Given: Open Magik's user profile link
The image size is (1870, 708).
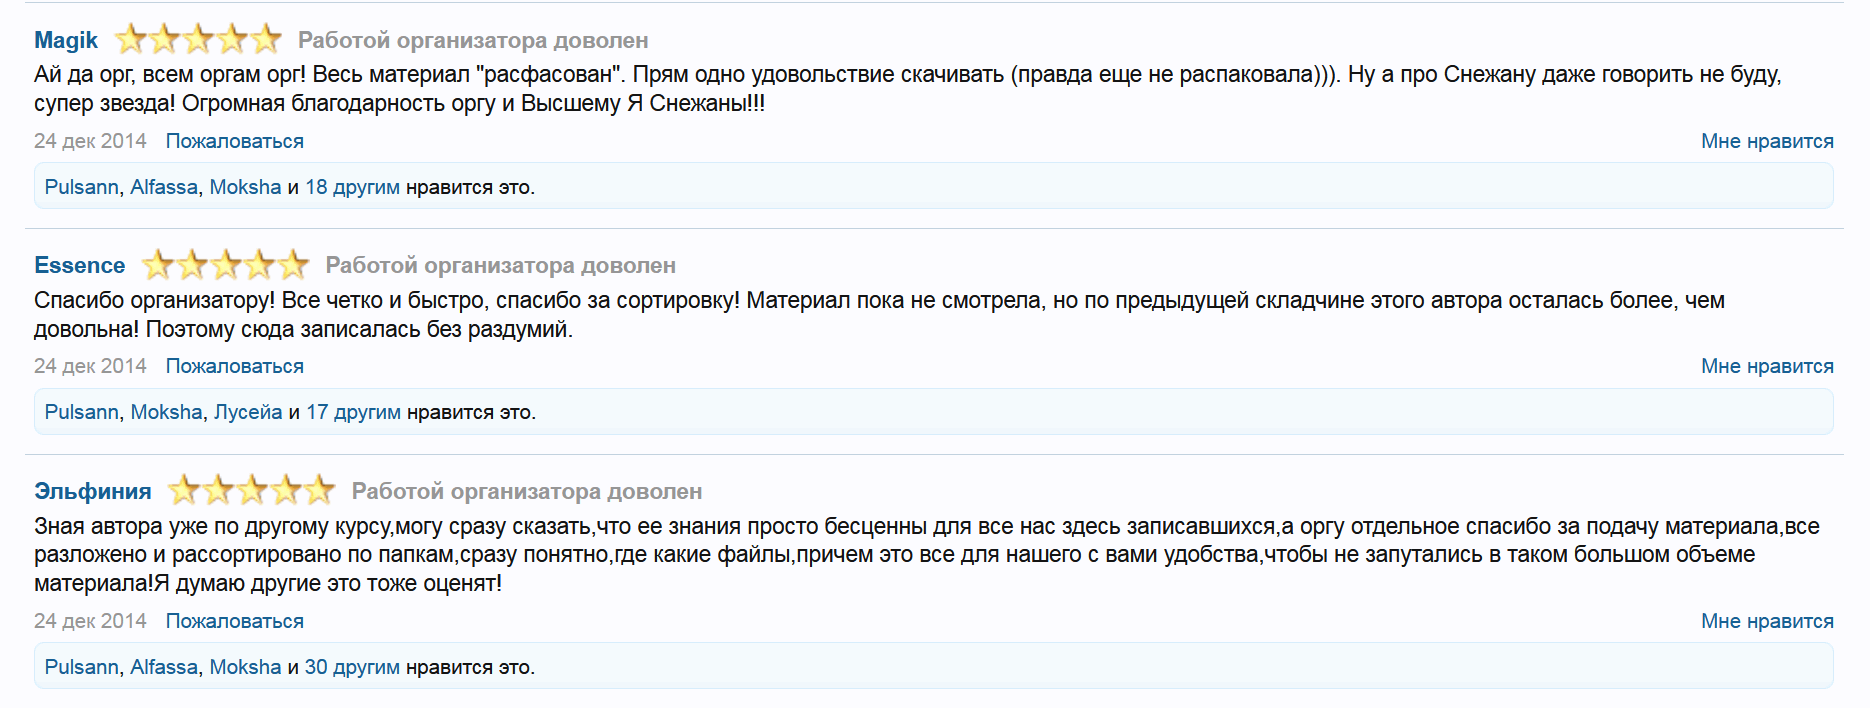Looking at the screenshot, I should pyautogui.click(x=66, y=40).
